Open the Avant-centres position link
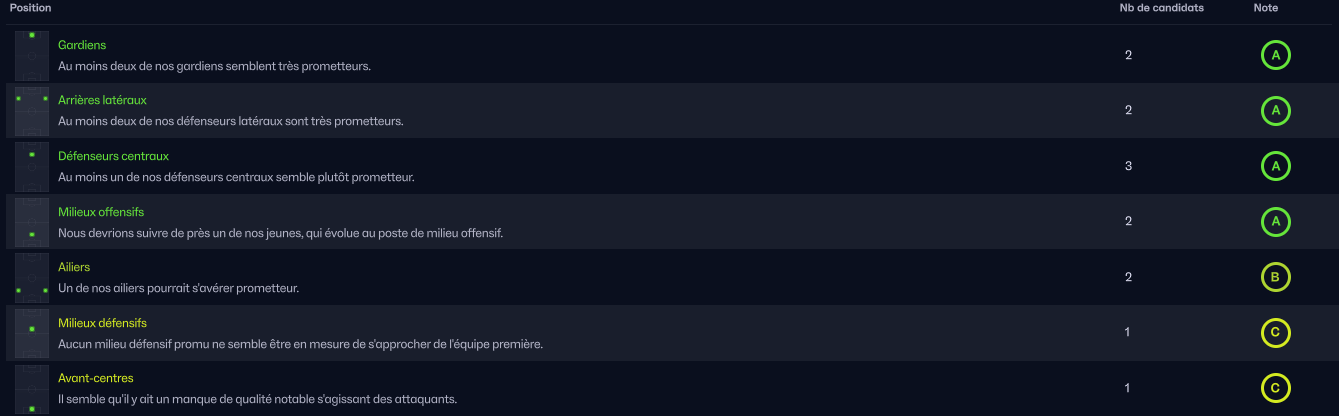The image size is (1339, 416). pyautogui.click(x=96, y=378)
